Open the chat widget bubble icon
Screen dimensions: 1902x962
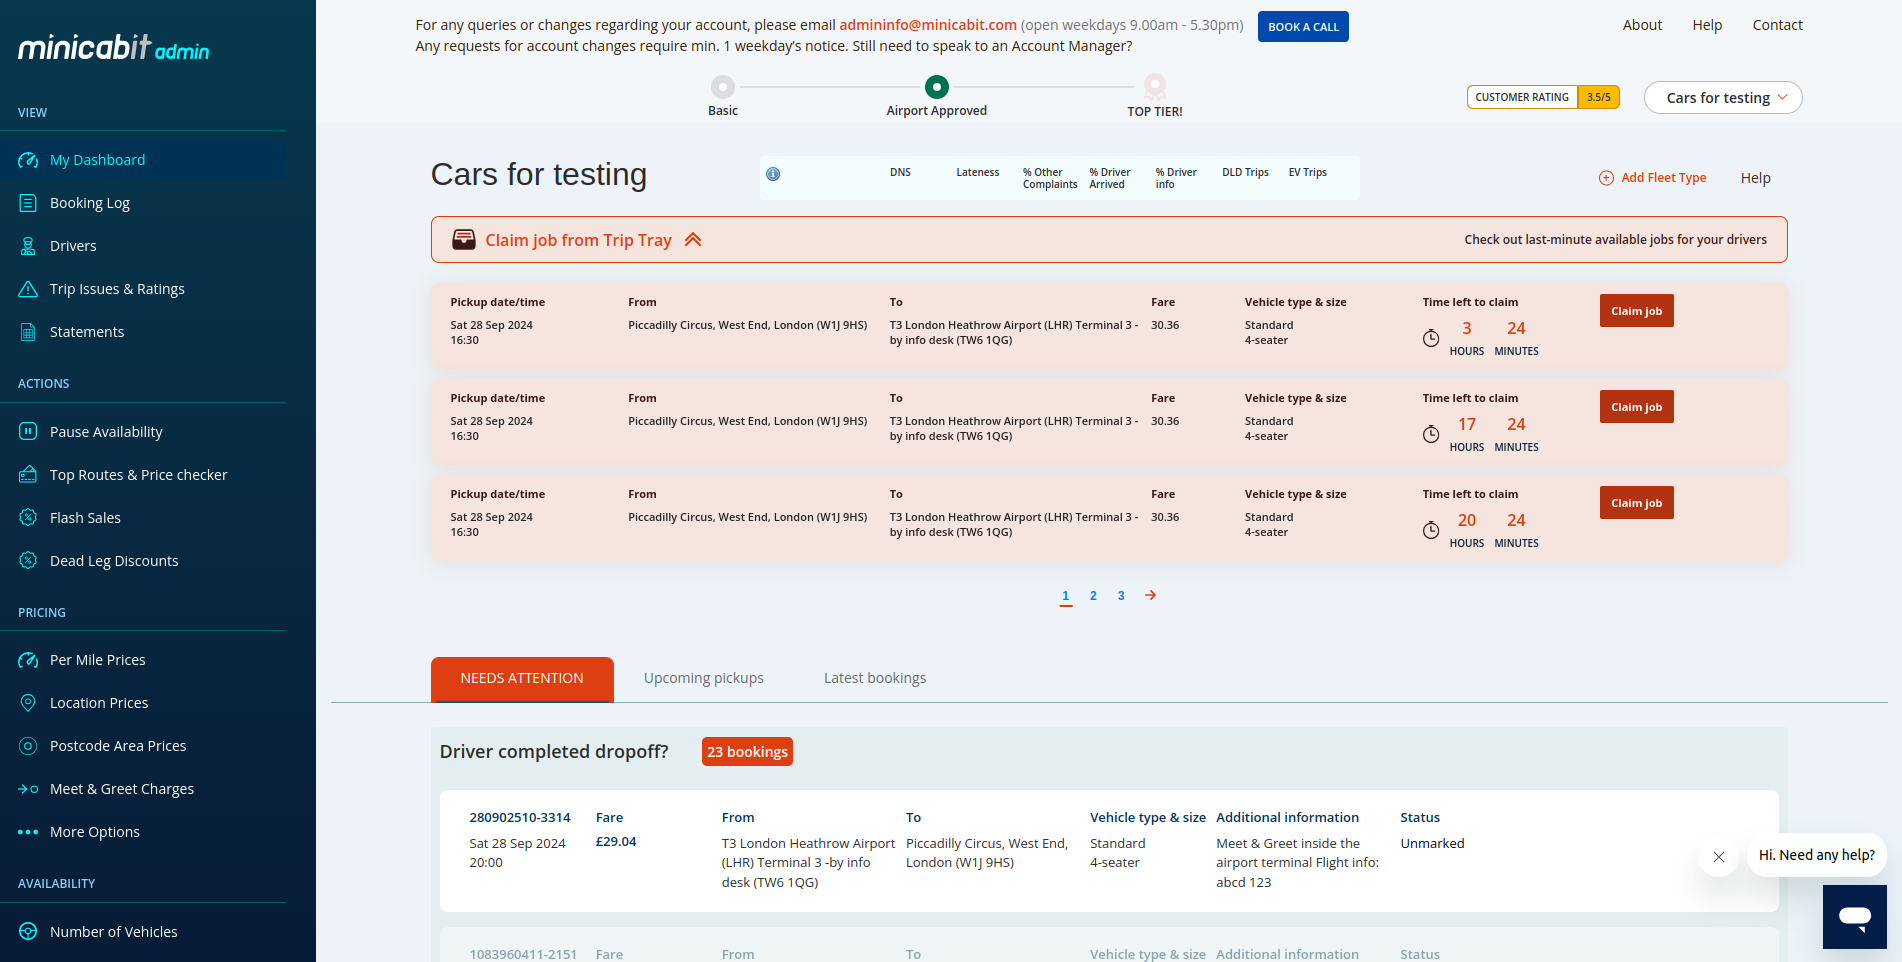tap(1855, 917)
